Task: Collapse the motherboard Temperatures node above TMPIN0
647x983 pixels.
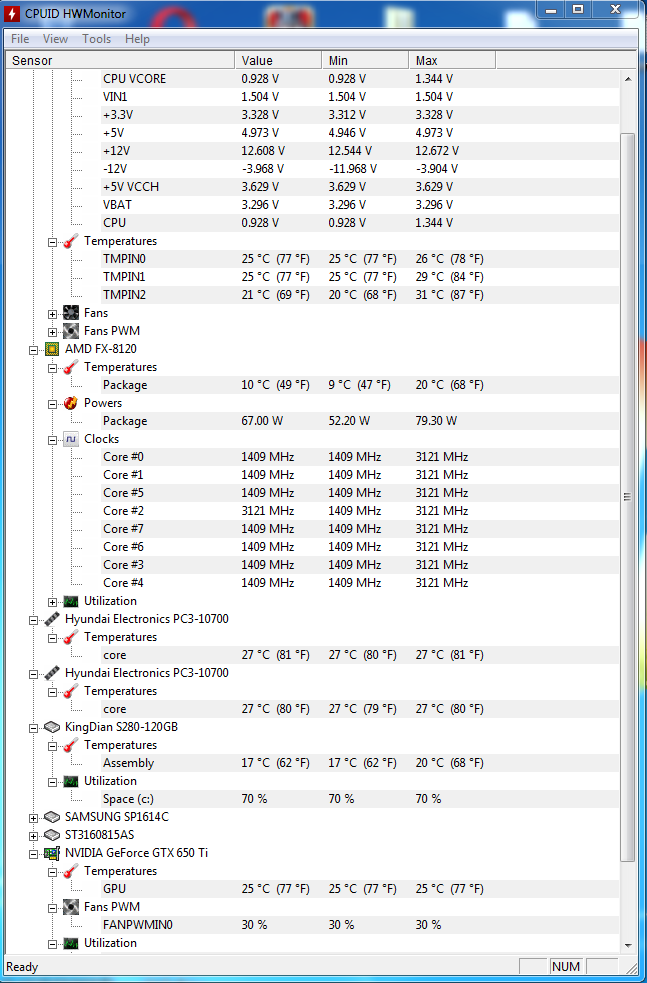Action: [x=53, y=241]
